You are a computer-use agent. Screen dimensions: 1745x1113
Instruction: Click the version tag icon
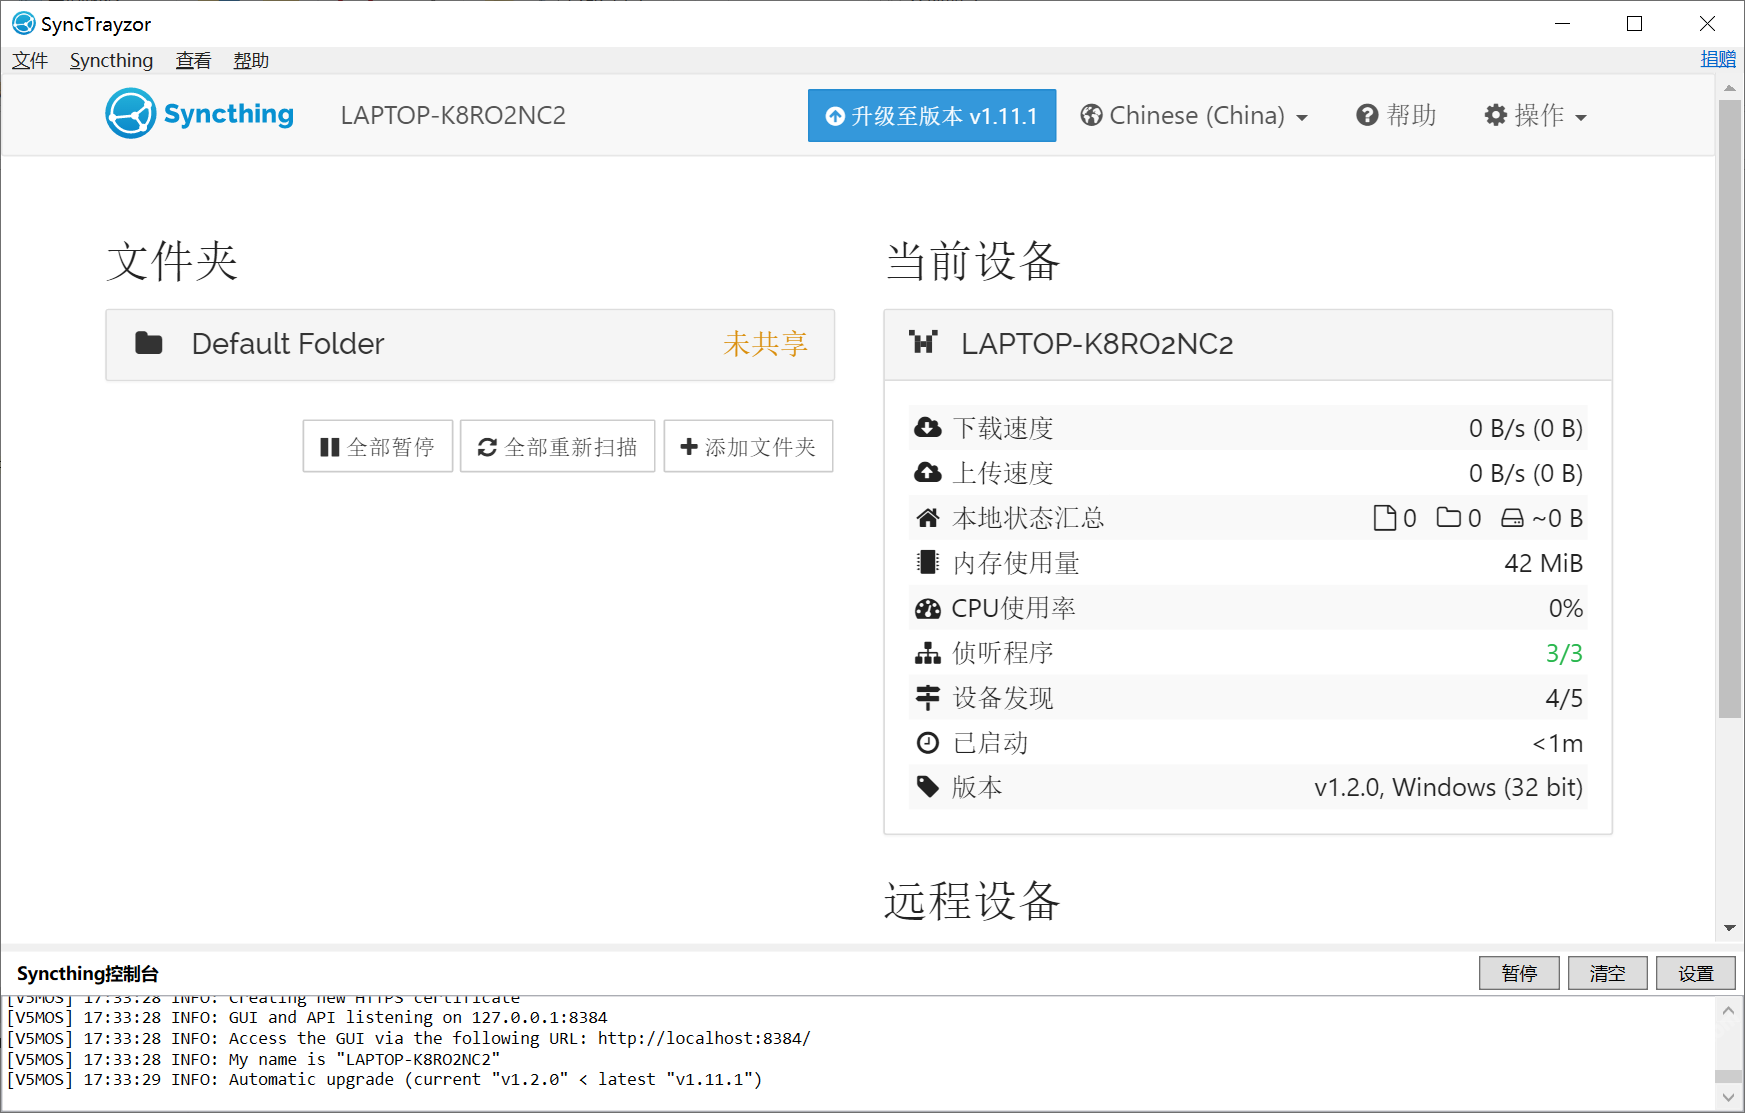[928, 787]
